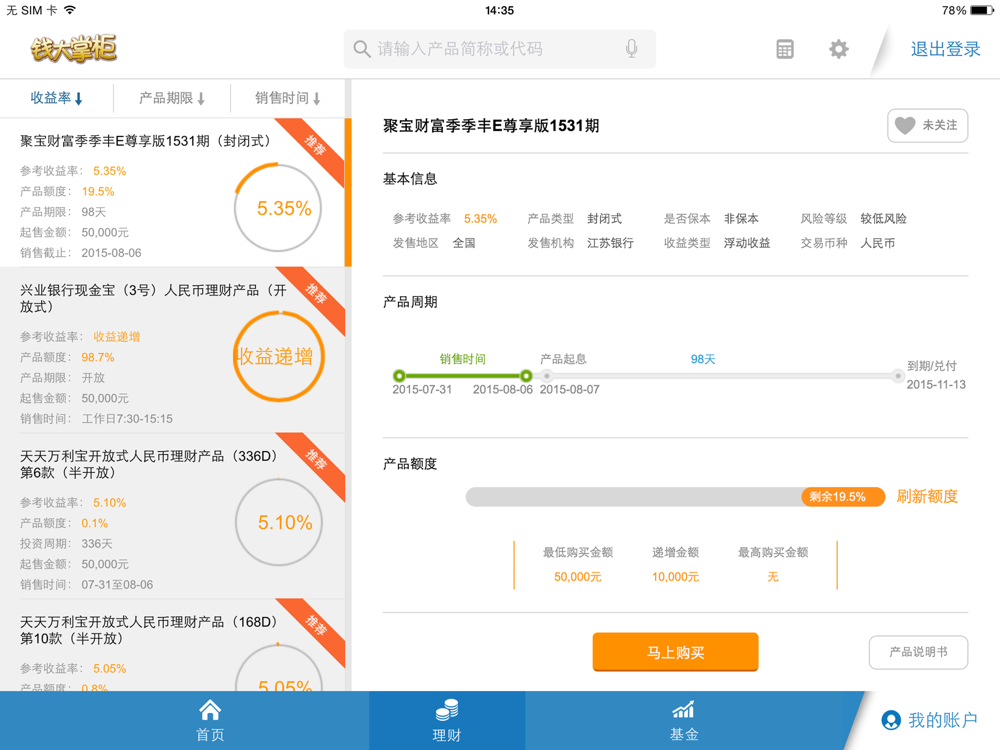Tap the 98天 duration label
1000x750 pixels.
click(703, 359)
